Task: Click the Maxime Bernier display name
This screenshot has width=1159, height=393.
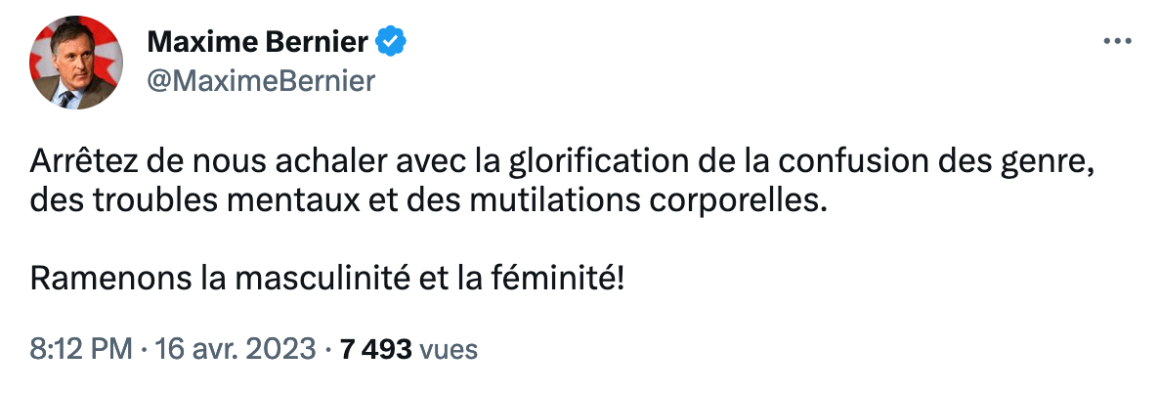Action: [x=257, y=44]
